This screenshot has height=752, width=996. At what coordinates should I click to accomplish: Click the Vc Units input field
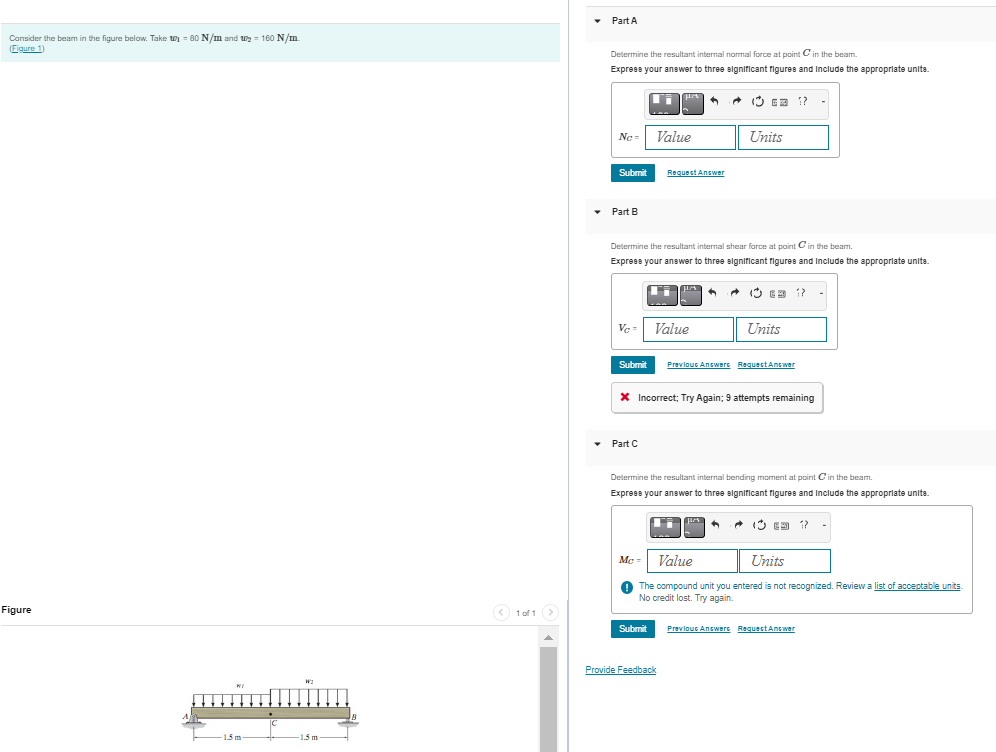point(781,329)
